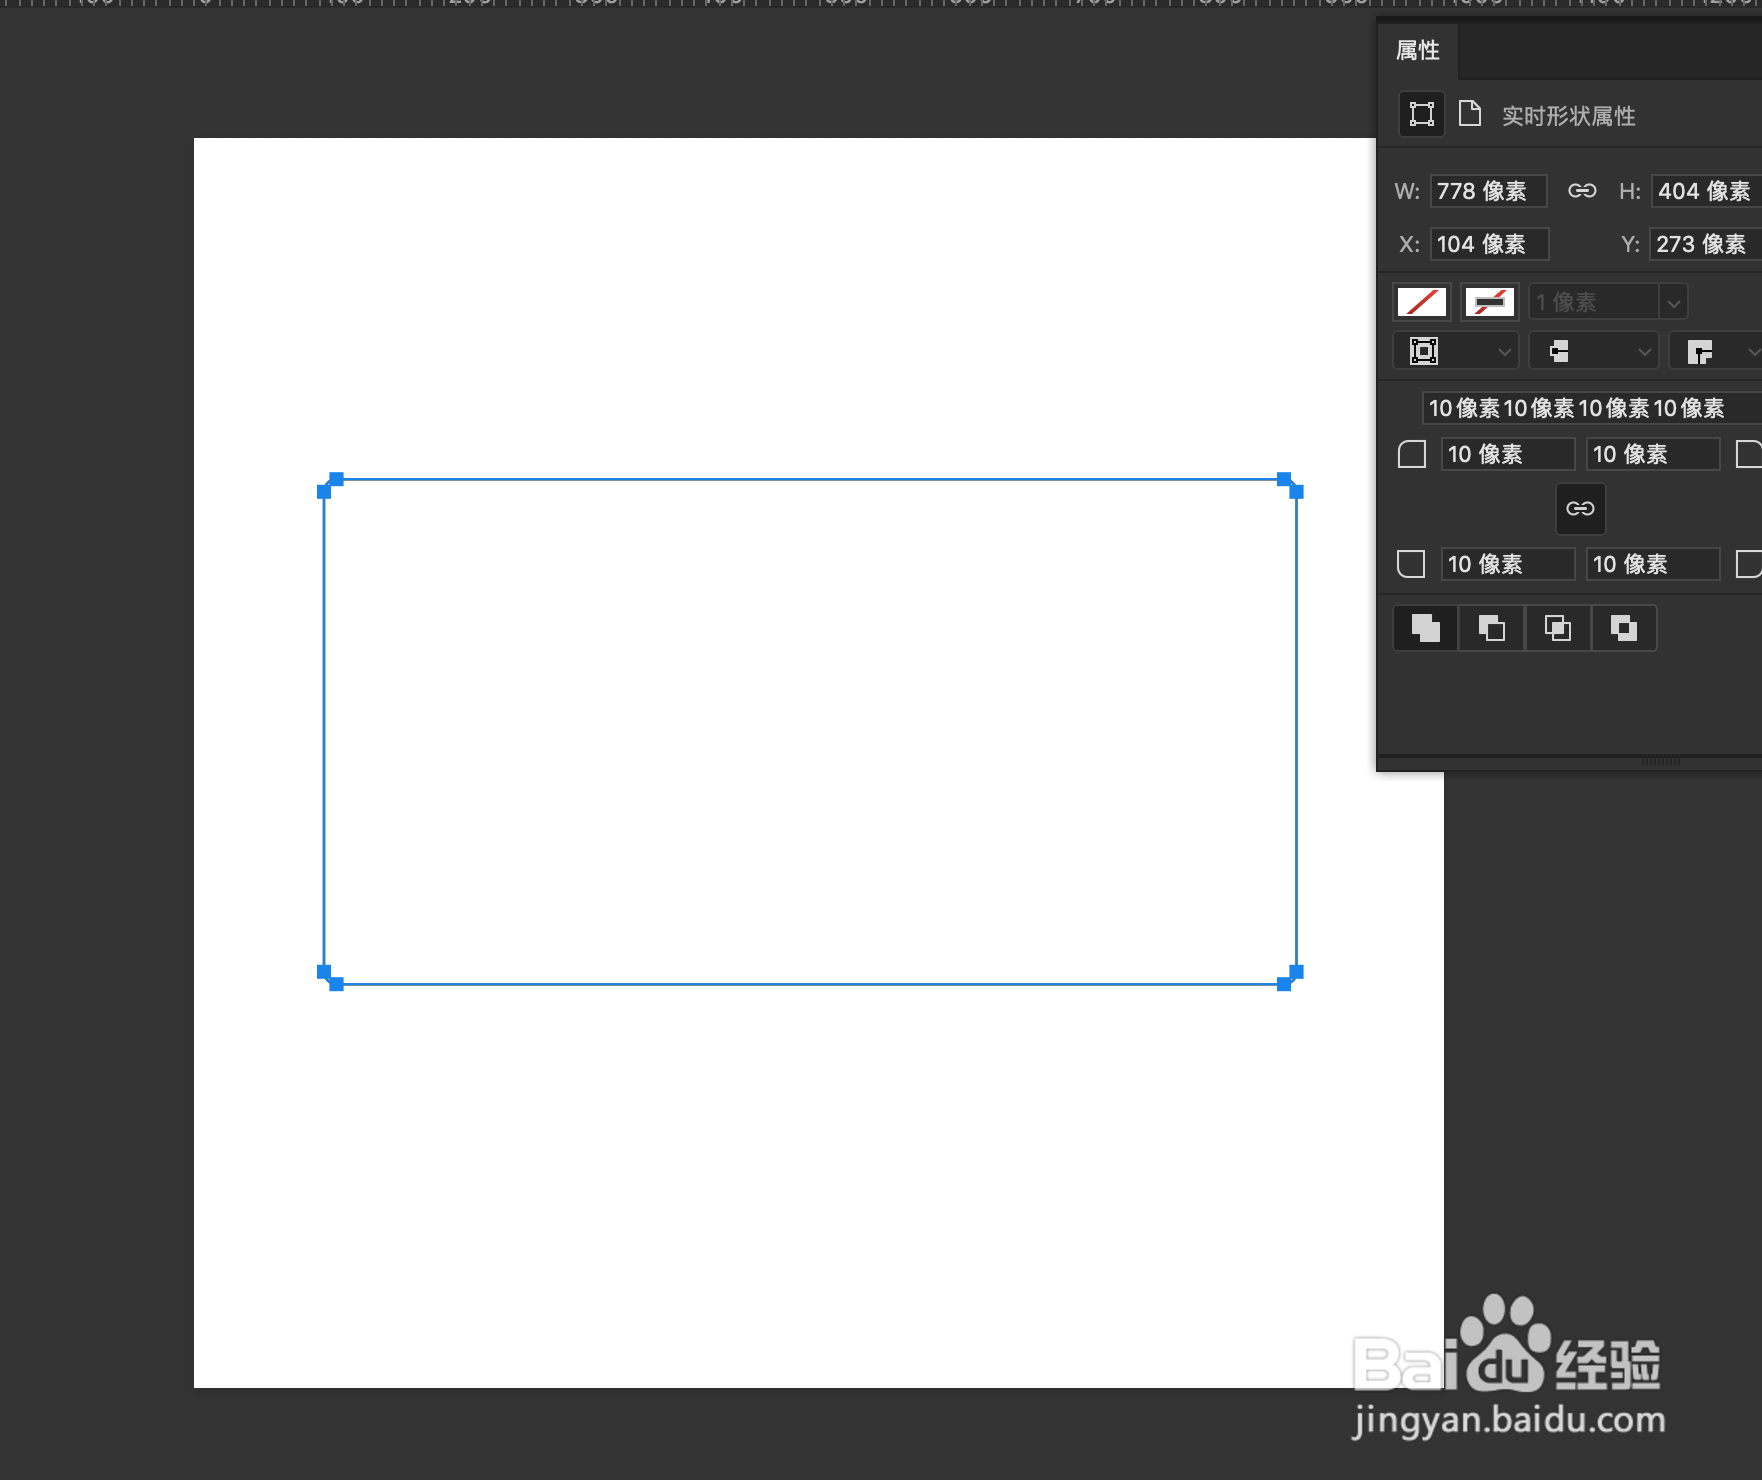Edit the combined corner radius text field

[1591, 408]
